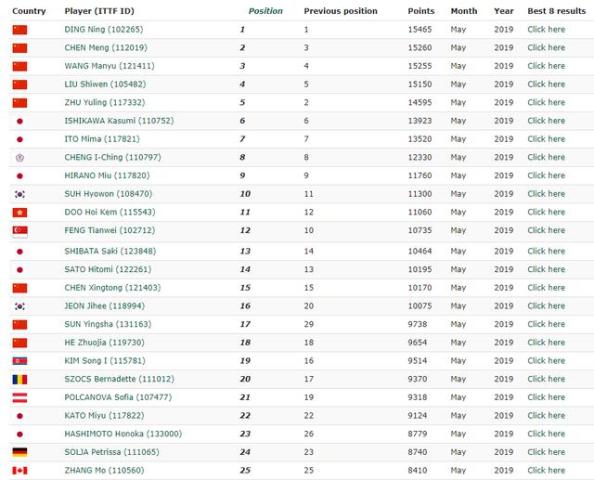Click the Korea flag beside SUH Hyowon
The image size is (594, 480).
point(20,194)
